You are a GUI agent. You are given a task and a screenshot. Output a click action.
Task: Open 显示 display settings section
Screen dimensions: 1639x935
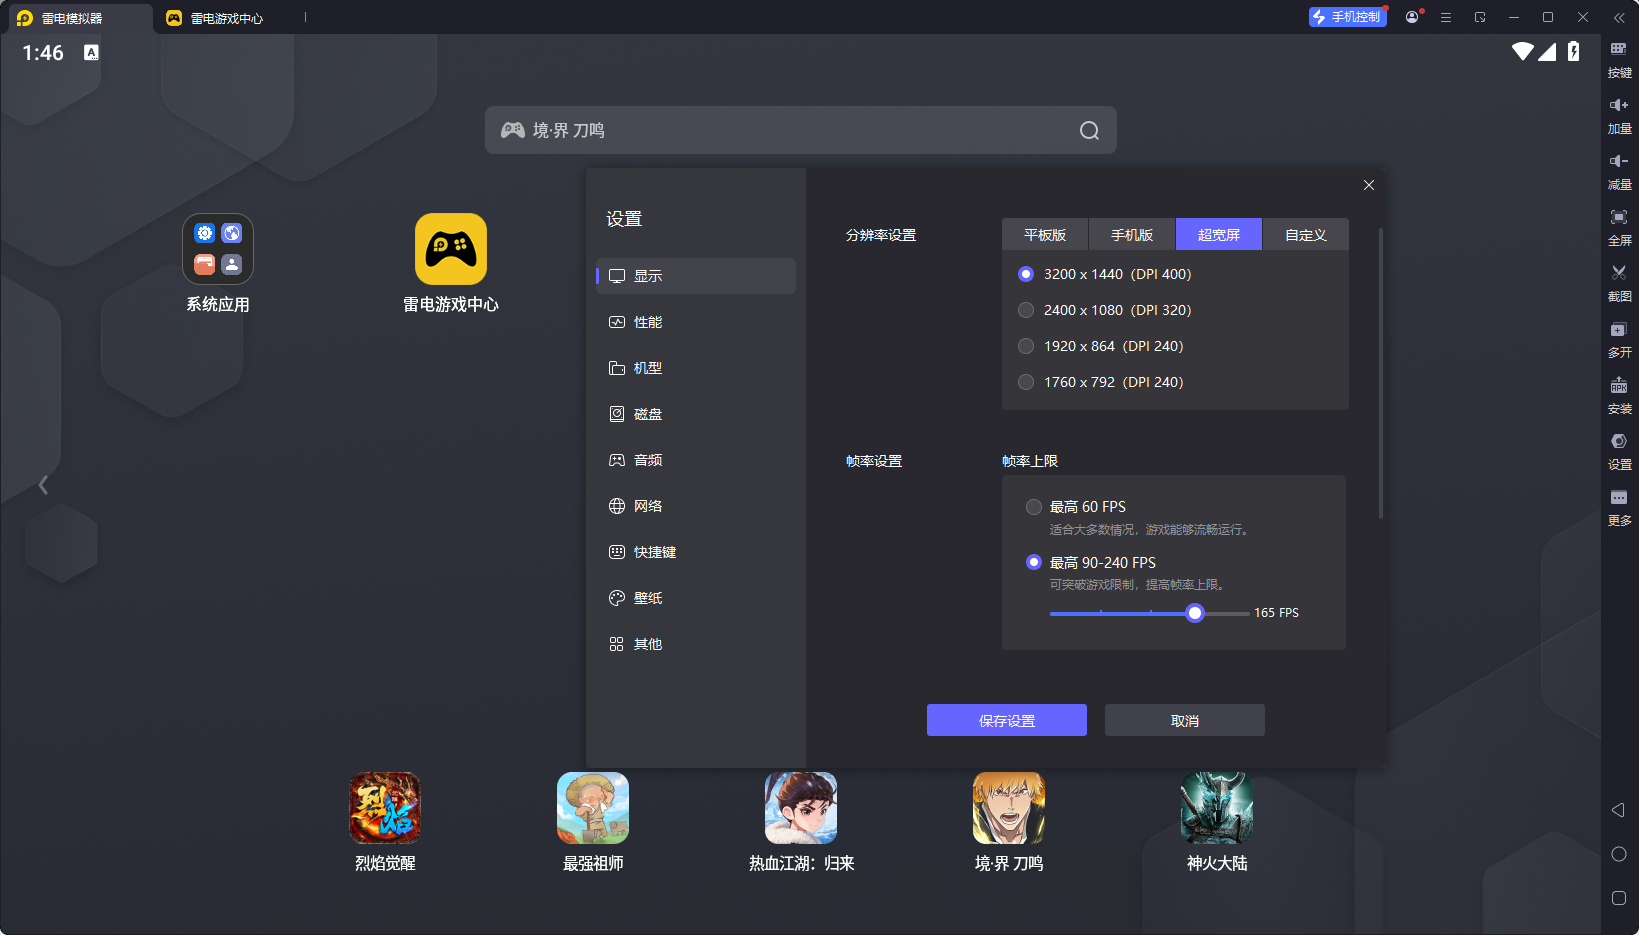point(696,276)
